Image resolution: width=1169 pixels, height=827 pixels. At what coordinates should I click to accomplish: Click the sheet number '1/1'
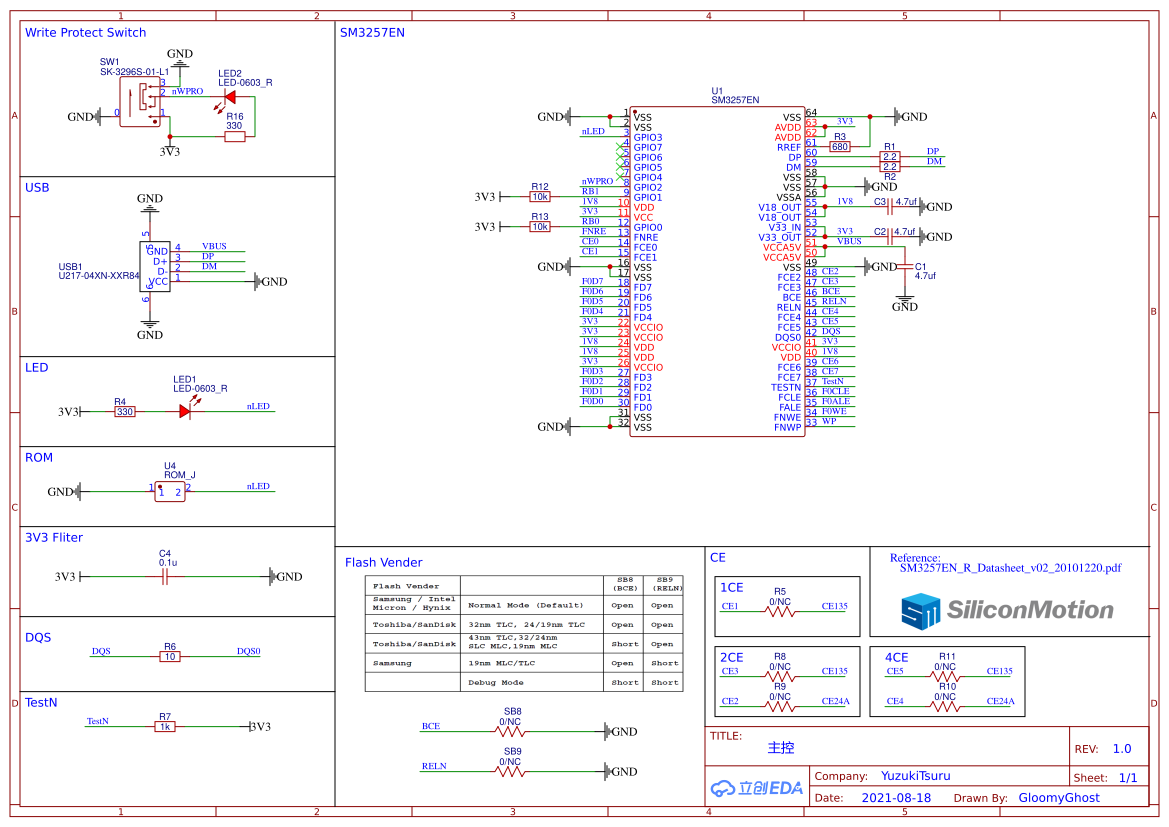[x=1128, y=778]
